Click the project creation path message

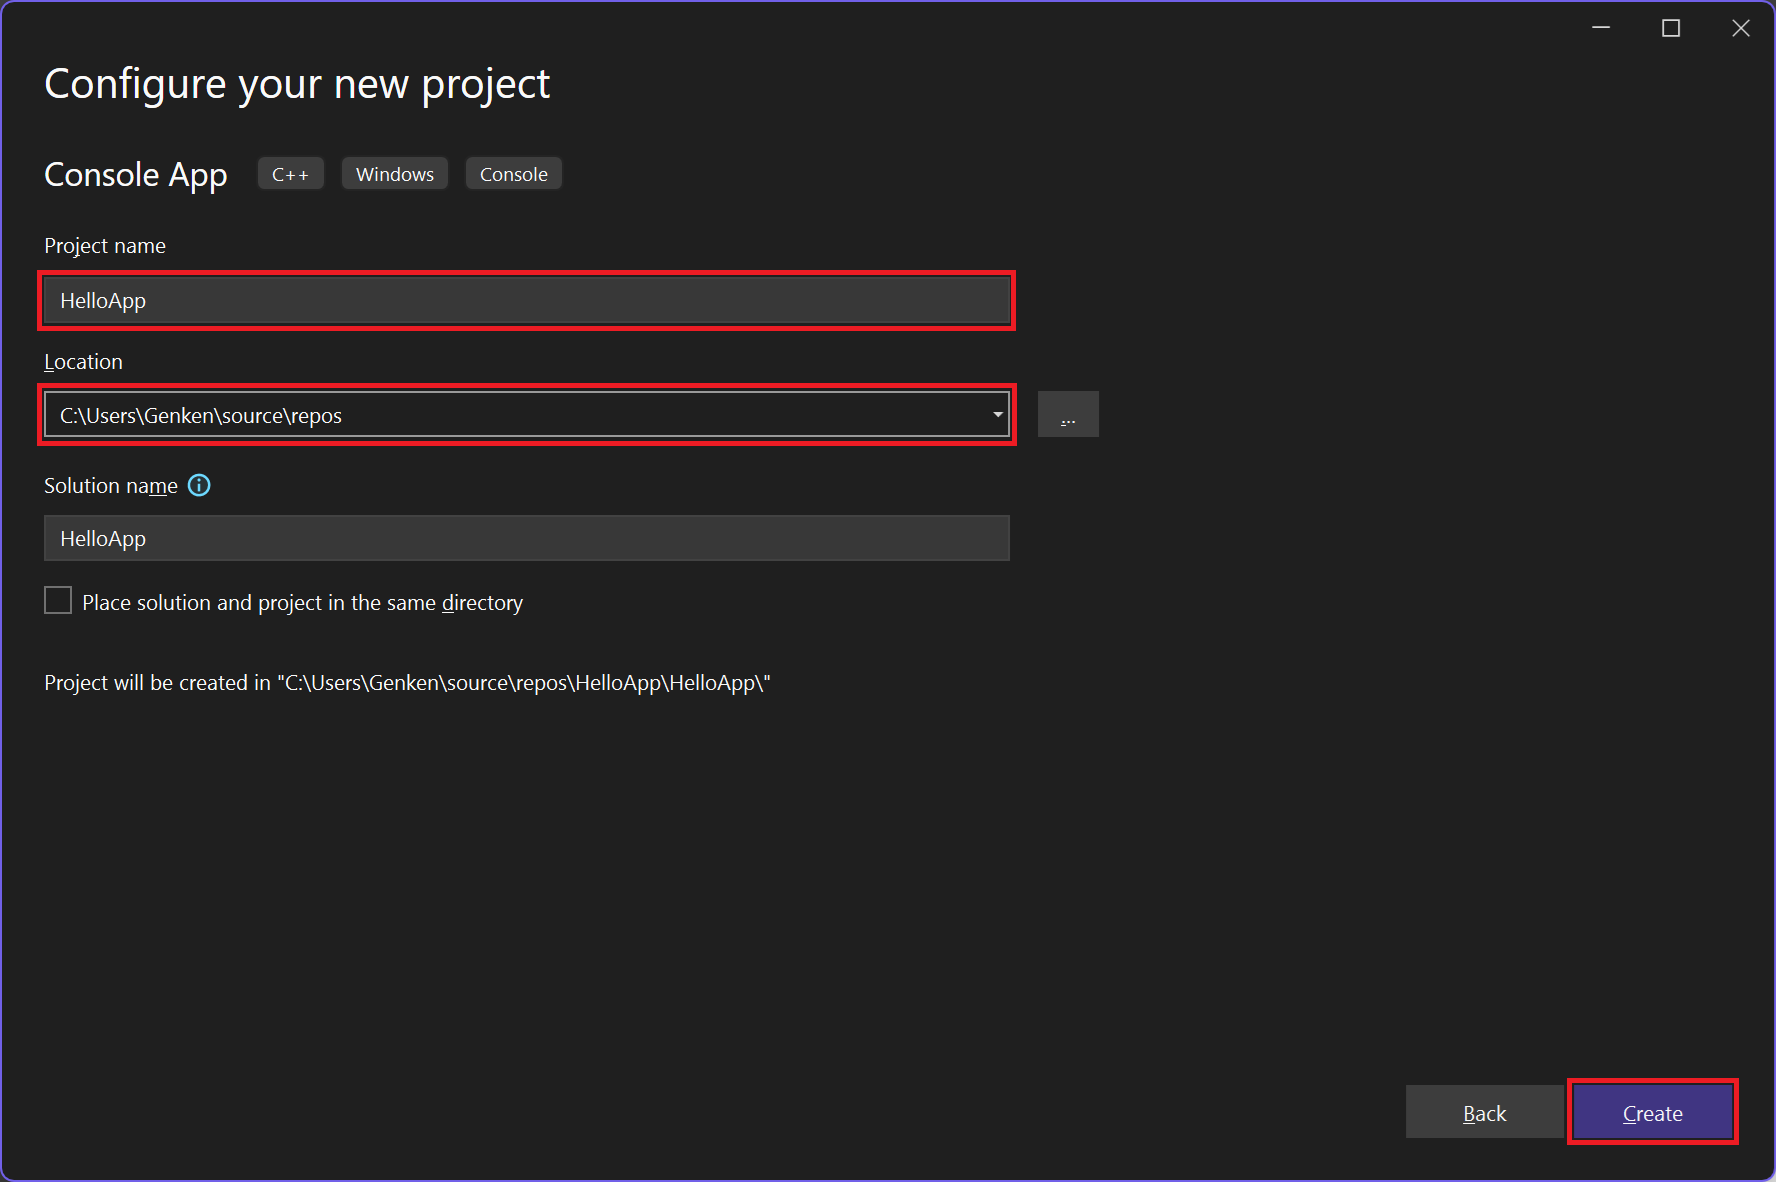point(406,682)
